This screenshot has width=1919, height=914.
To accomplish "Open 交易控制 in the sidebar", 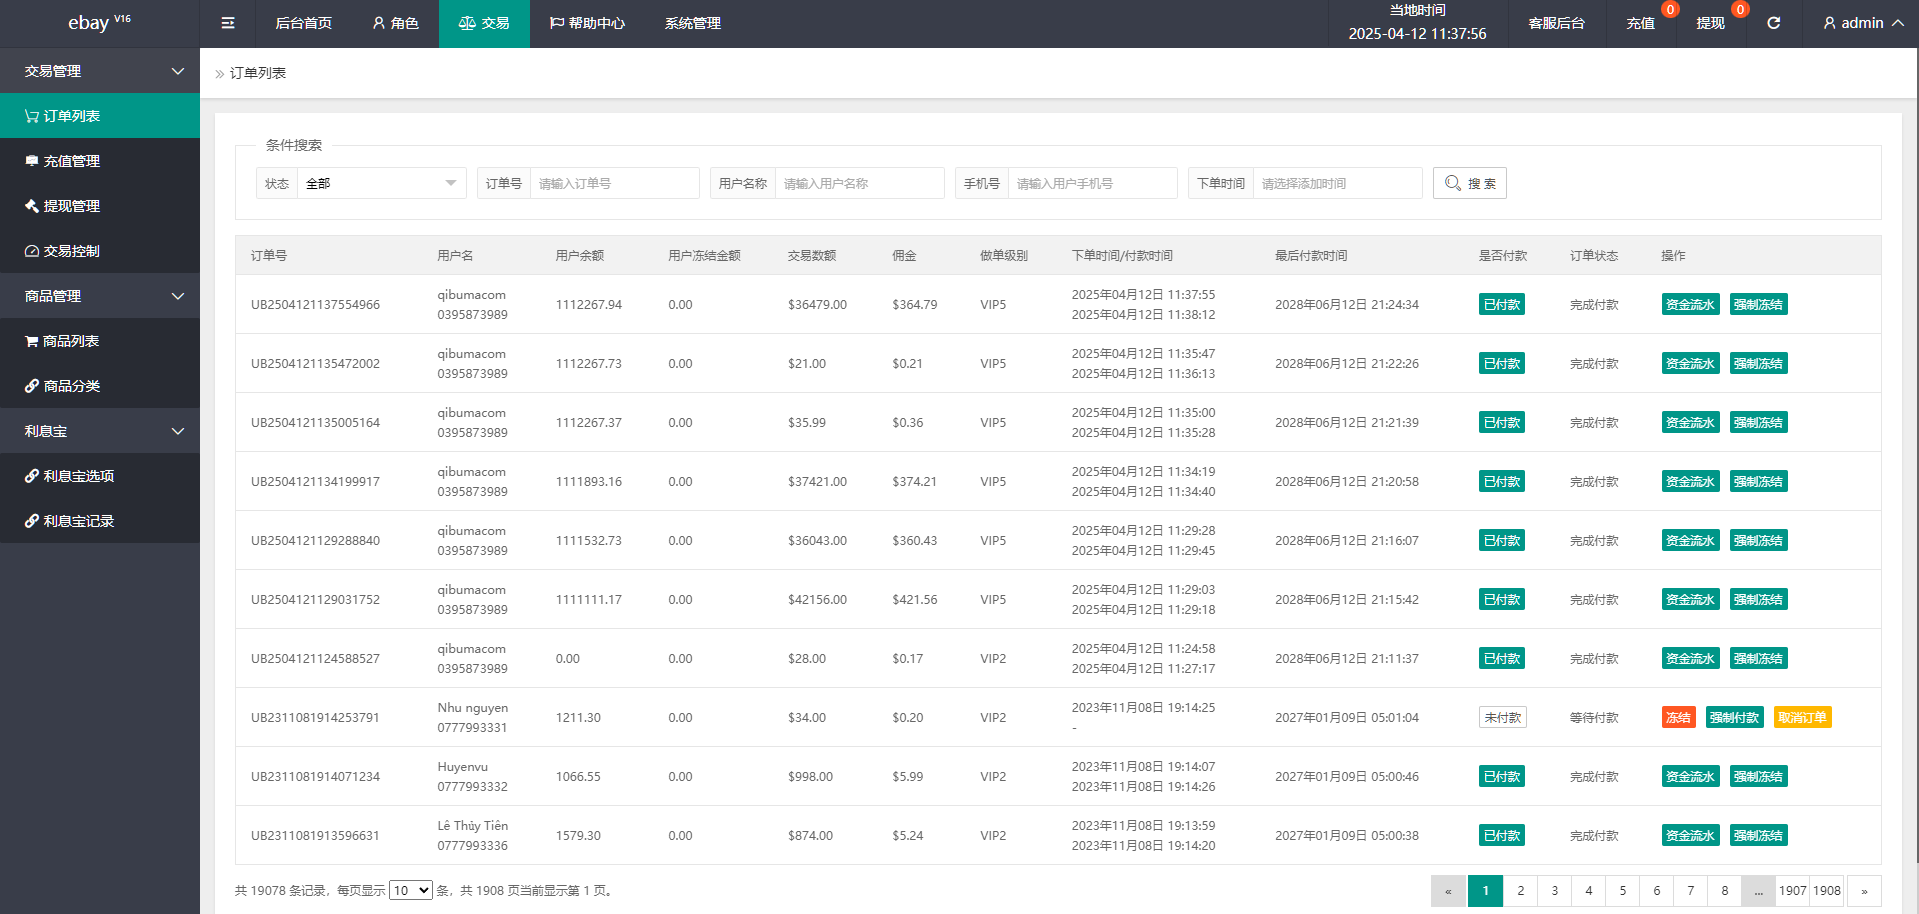I will coord(71,251).
